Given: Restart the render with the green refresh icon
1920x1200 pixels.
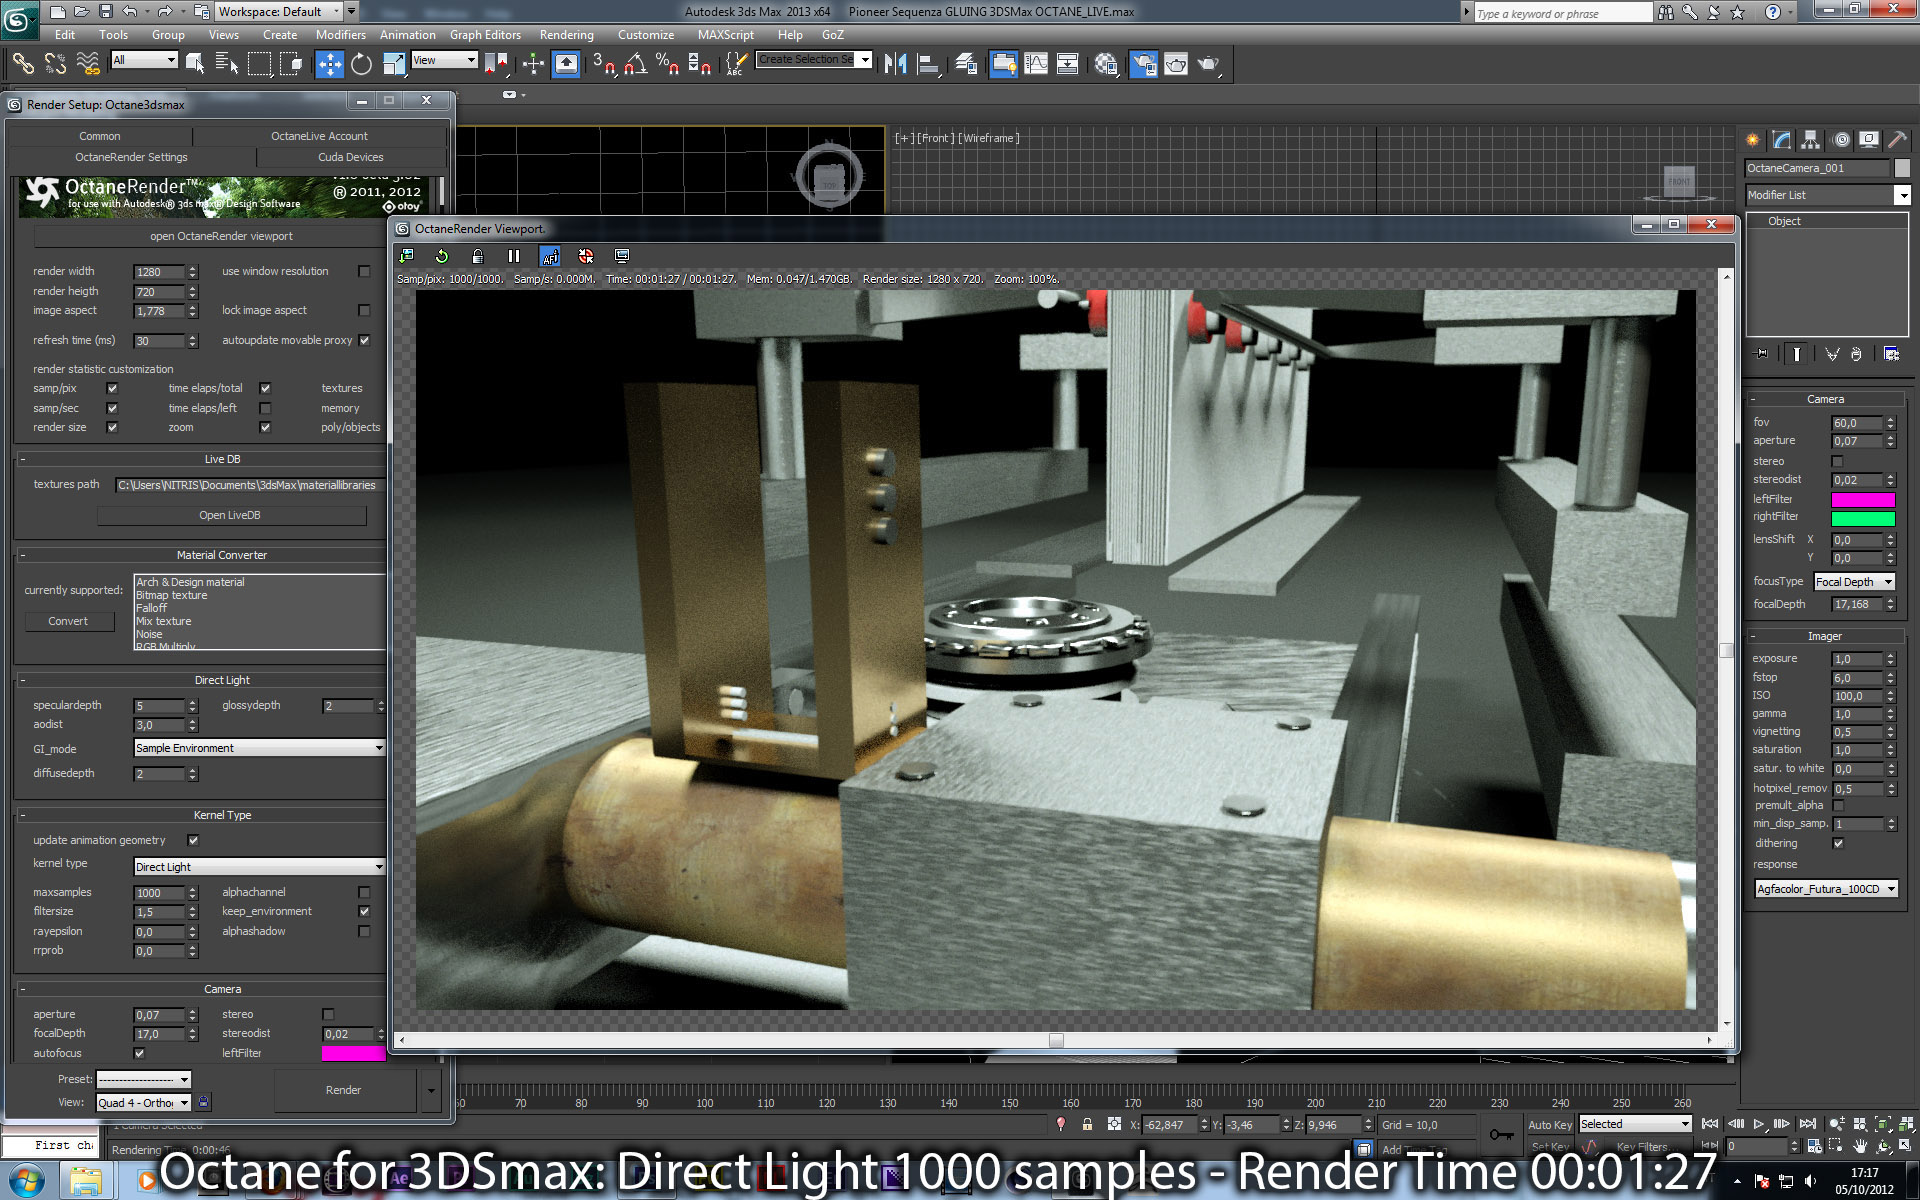Looking at the screenshot, I should coord(441,256).
